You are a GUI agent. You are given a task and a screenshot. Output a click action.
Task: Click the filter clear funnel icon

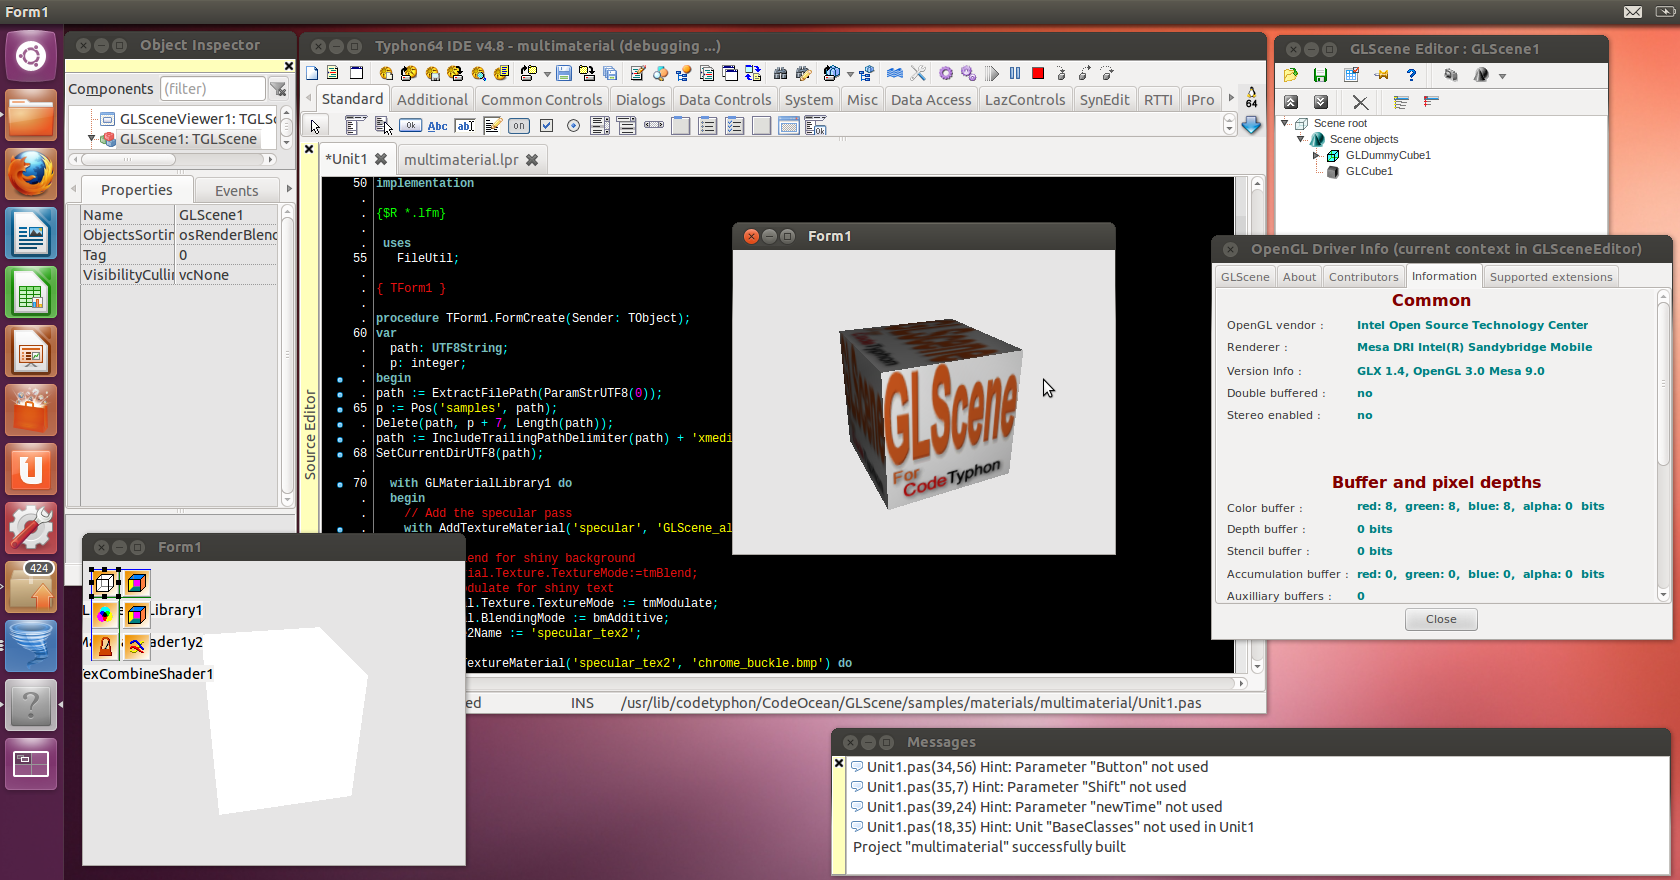(279, 89)
